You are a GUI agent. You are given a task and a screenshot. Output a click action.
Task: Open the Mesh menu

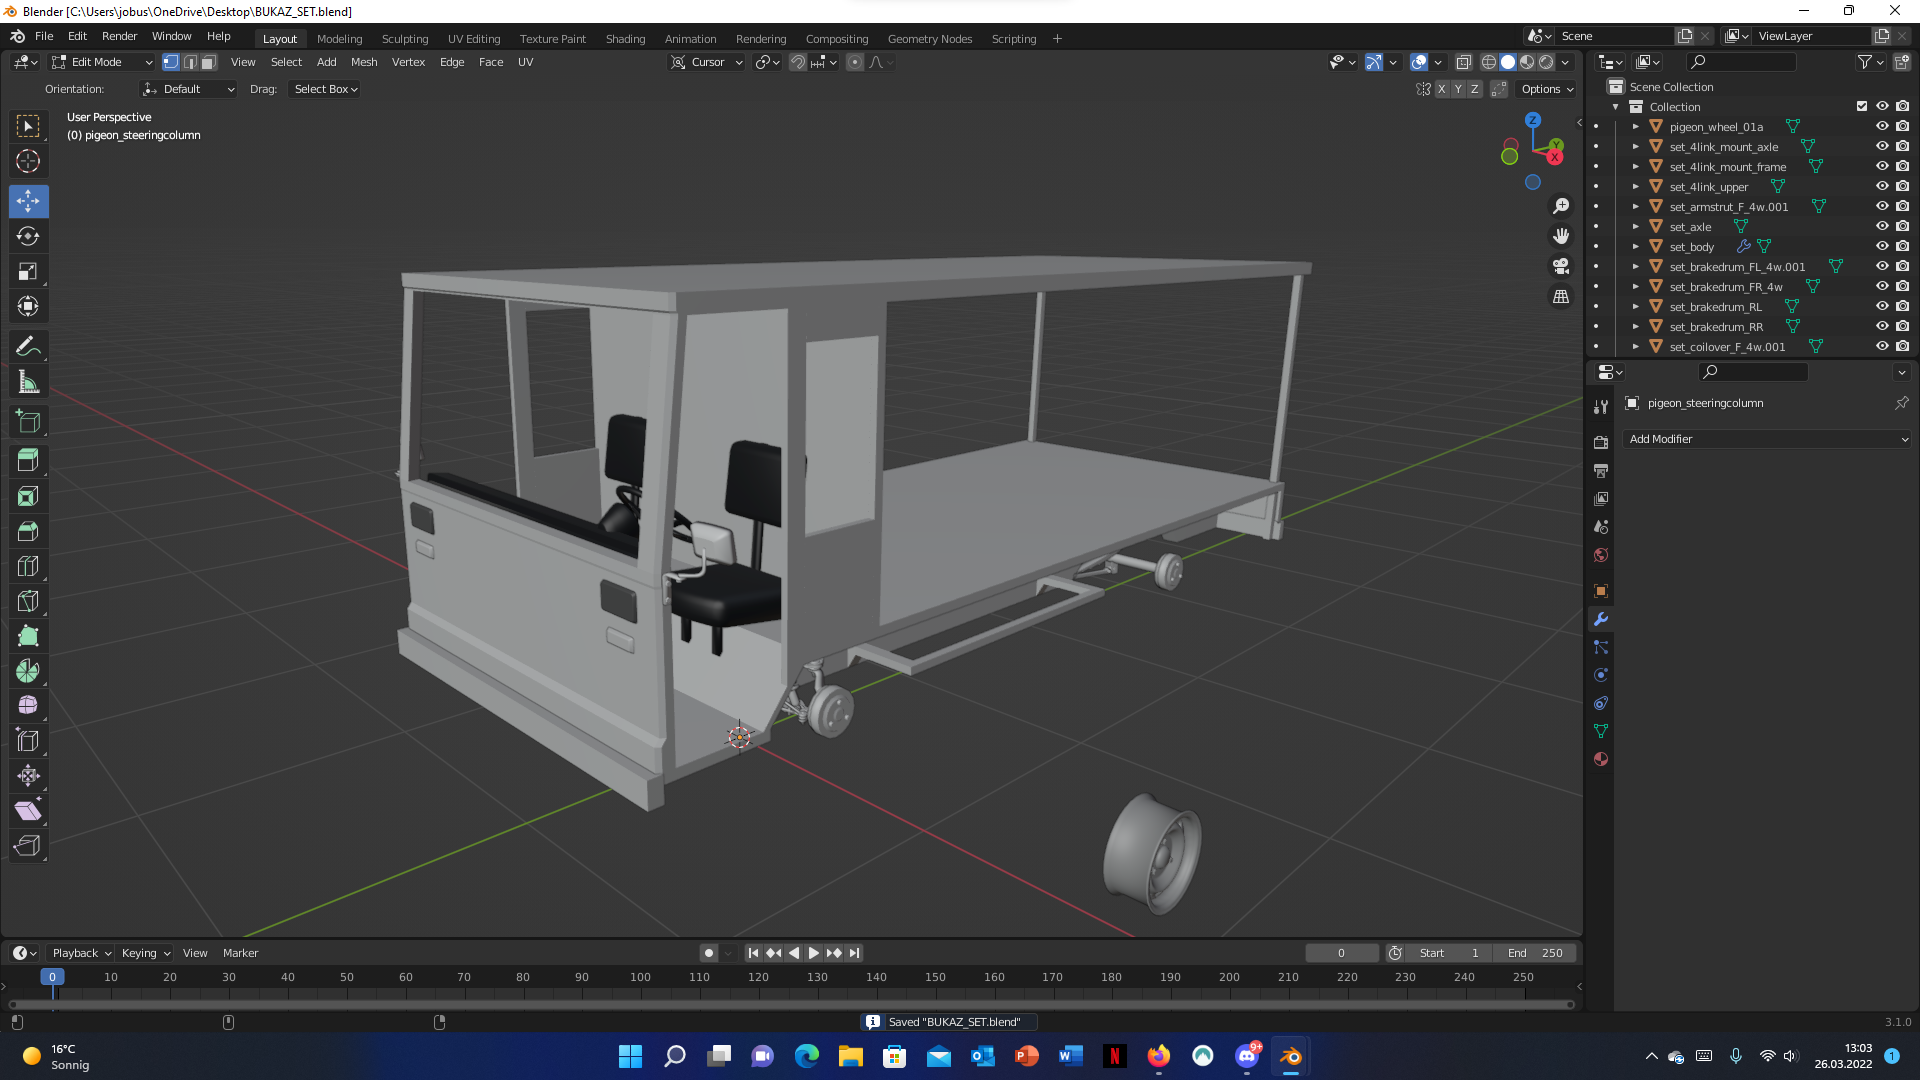[364, 62]
